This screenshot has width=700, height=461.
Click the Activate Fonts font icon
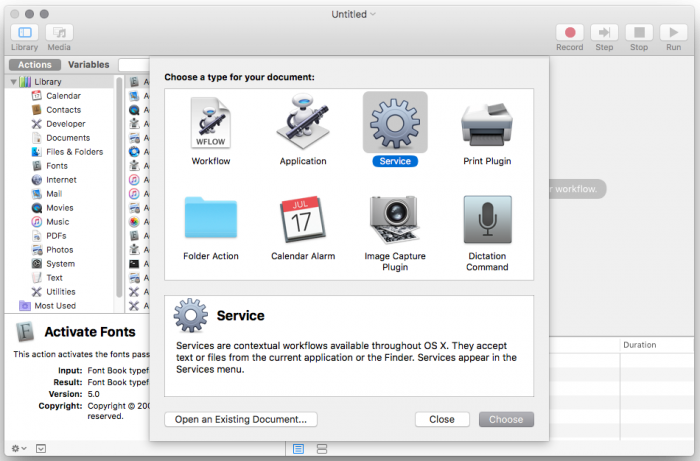(25, 332)
